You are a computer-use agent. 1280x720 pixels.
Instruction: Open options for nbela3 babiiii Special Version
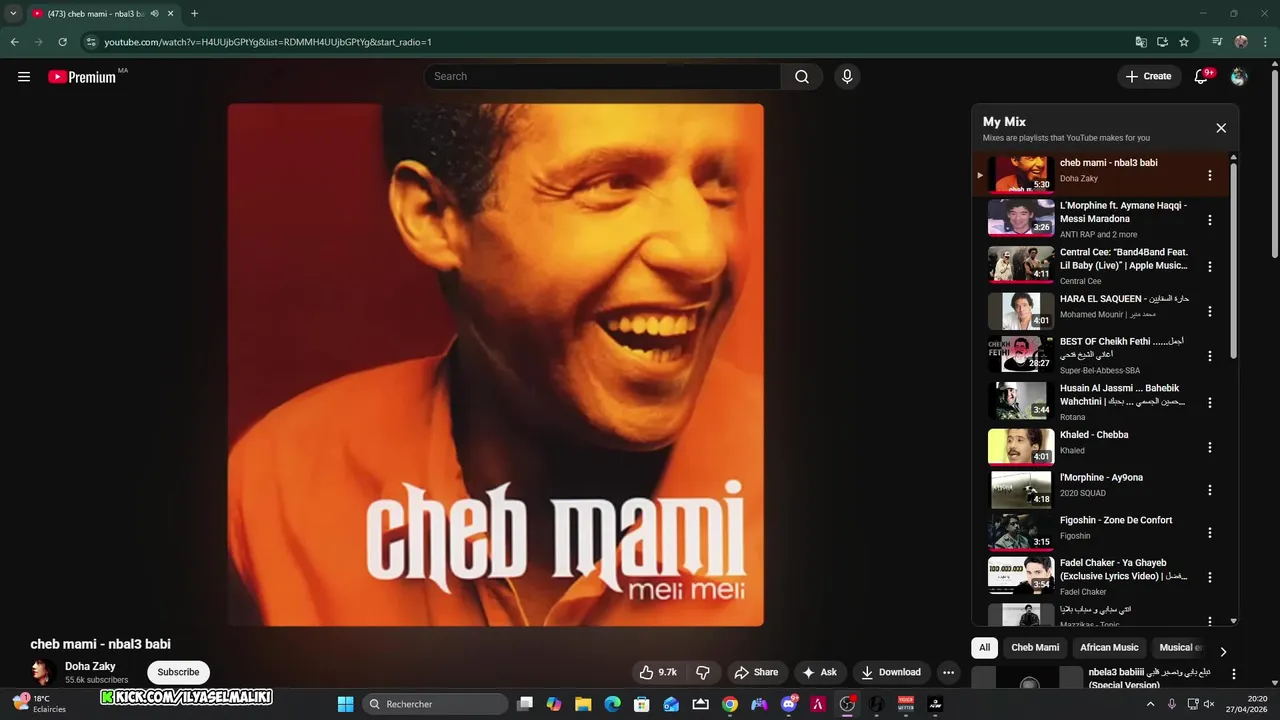tap(1234, 675)
